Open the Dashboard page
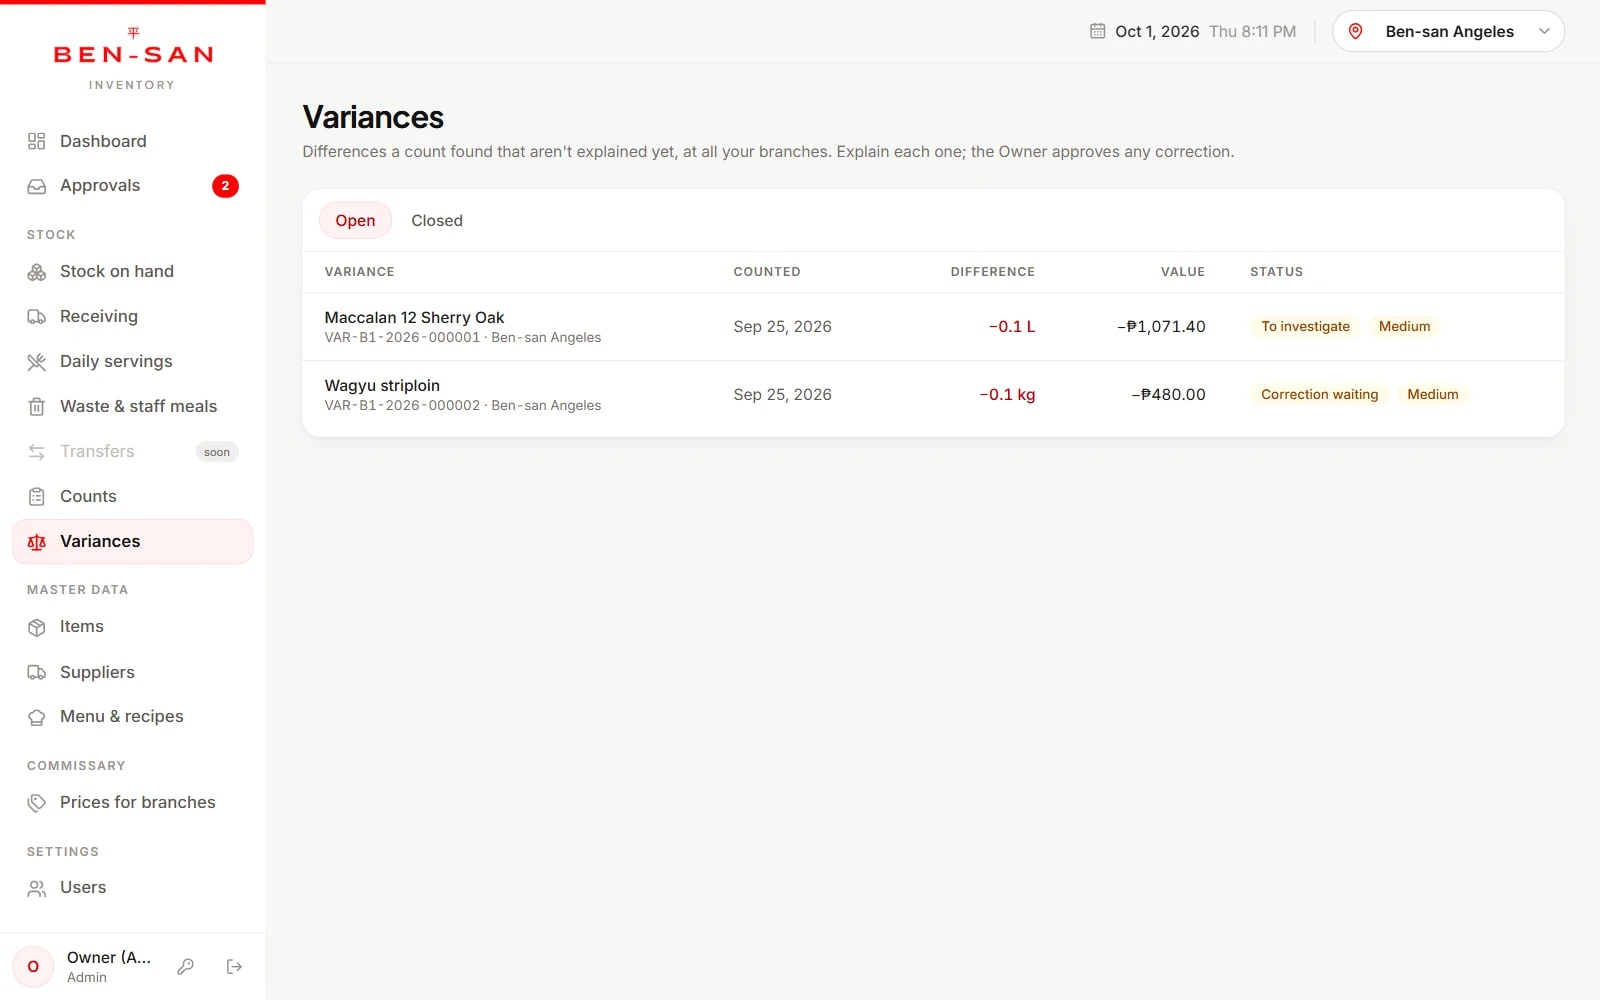The height and width of the screenshot is (1000, 1600). tap(132, 141)
